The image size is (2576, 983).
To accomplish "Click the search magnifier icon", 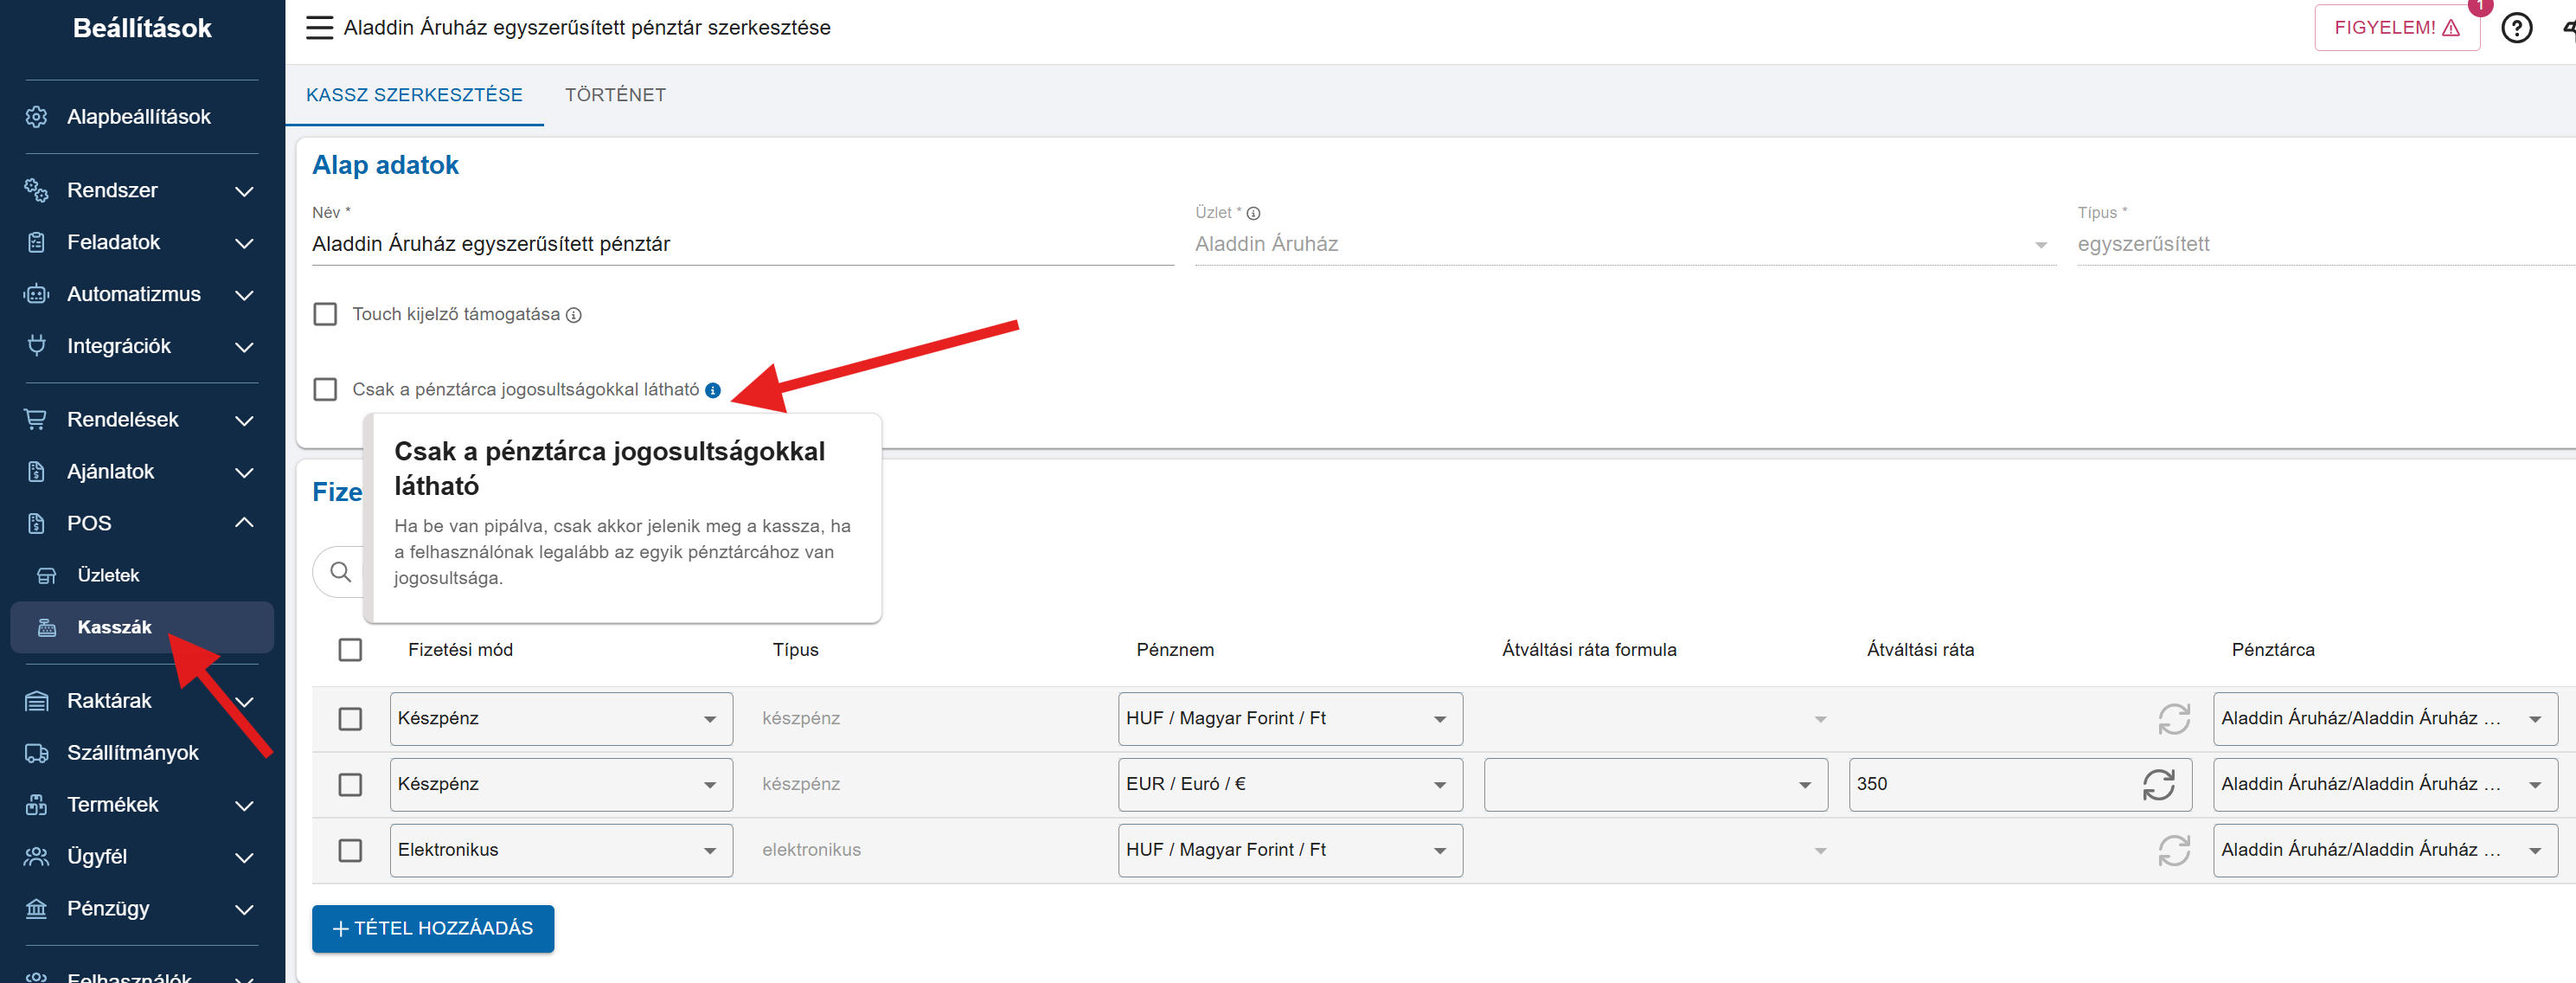I will (341, 572).
